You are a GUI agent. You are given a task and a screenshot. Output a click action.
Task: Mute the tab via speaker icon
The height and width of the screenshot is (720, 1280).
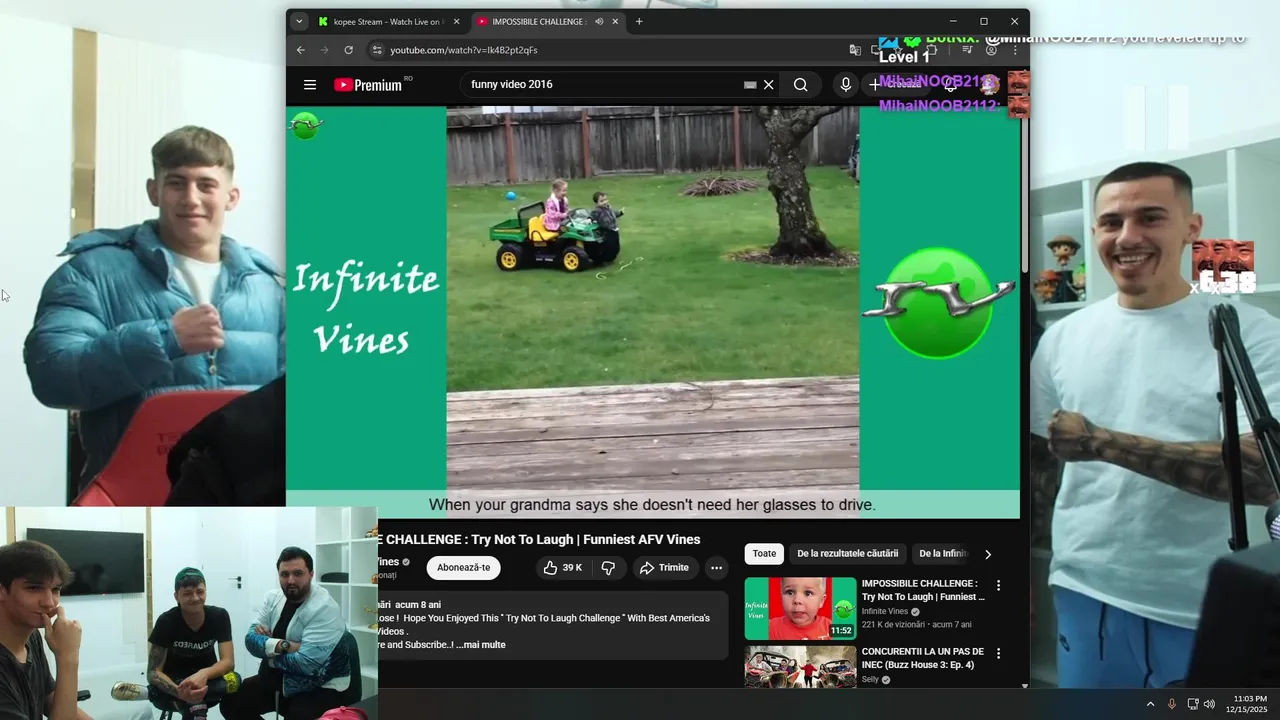click(x=599, y=21)
